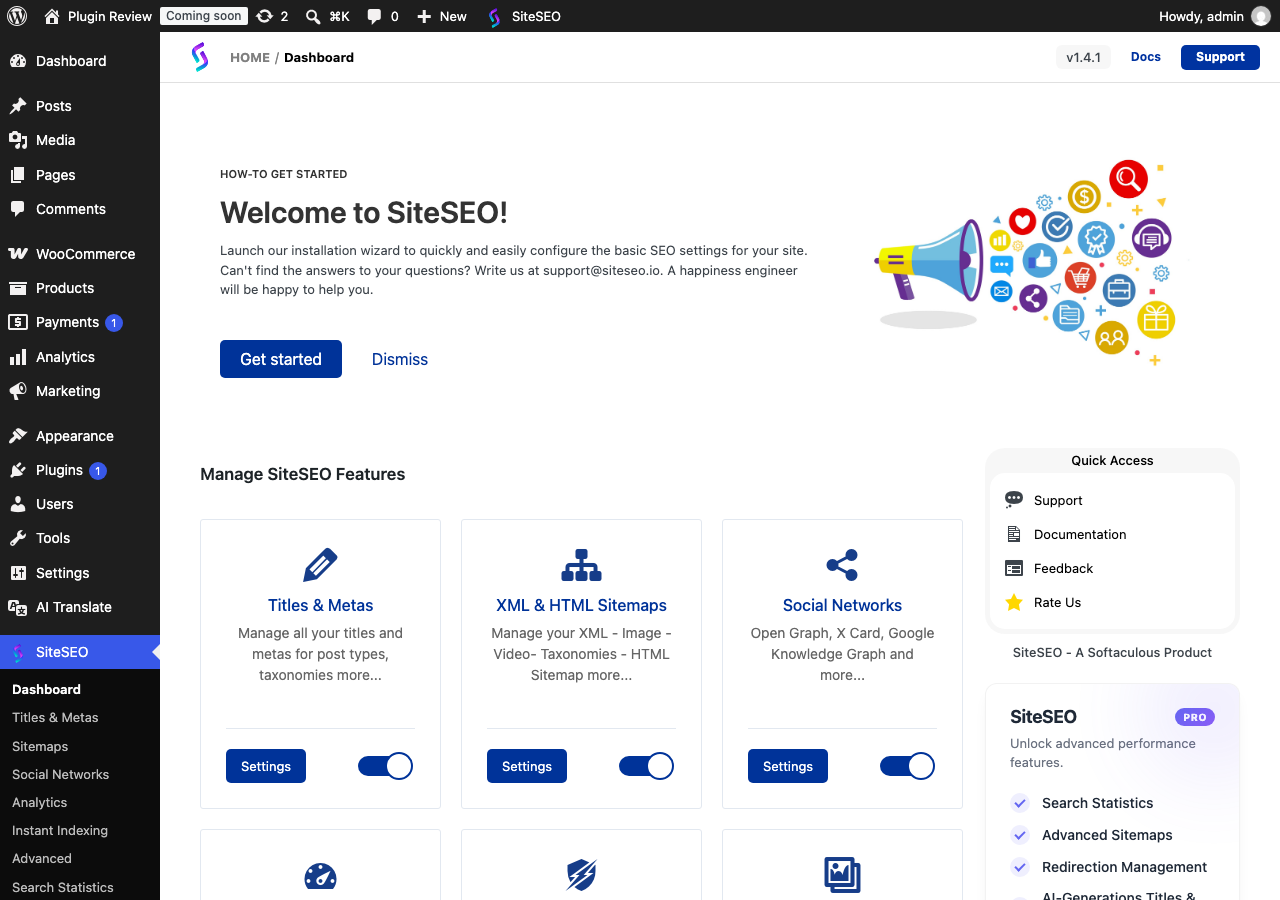Open Plugins in the sidebar

[80, 470]
